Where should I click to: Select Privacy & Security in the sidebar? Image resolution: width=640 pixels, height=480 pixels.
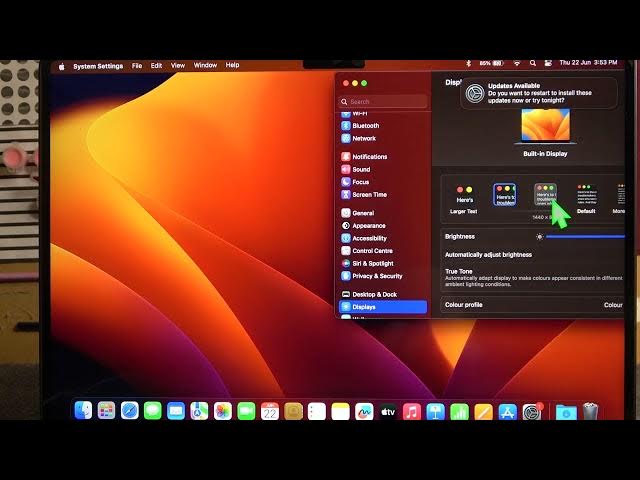pos(383,276)
